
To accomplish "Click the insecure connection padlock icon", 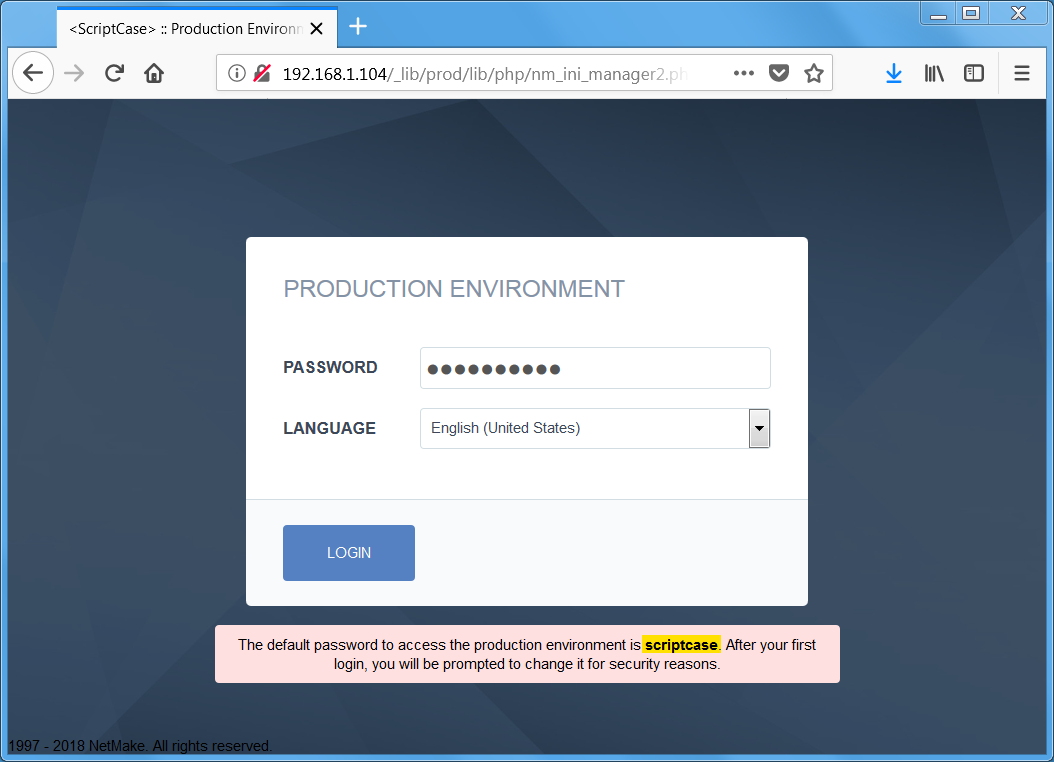I will (261, 73).
